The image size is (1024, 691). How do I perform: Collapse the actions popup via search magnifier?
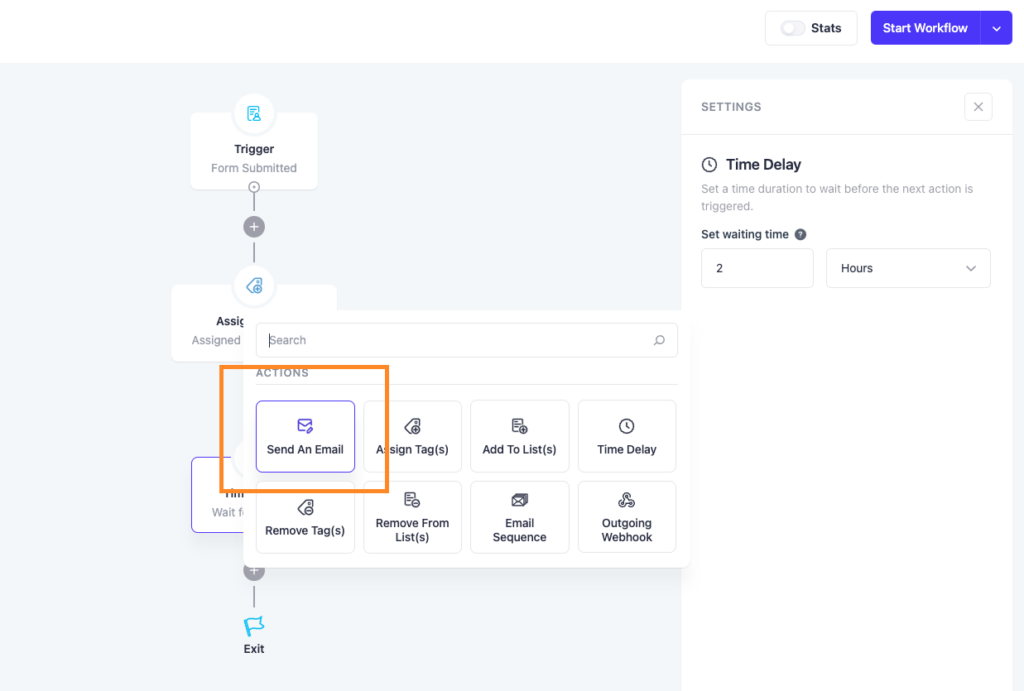(660, 340)
